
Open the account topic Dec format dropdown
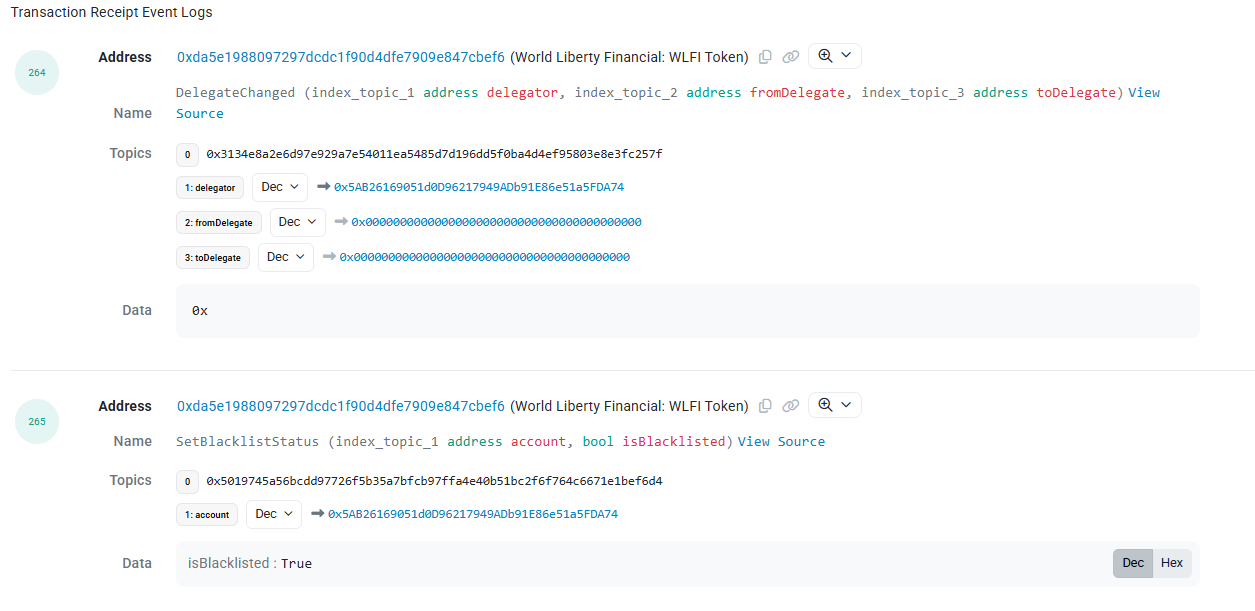point(274,514)
